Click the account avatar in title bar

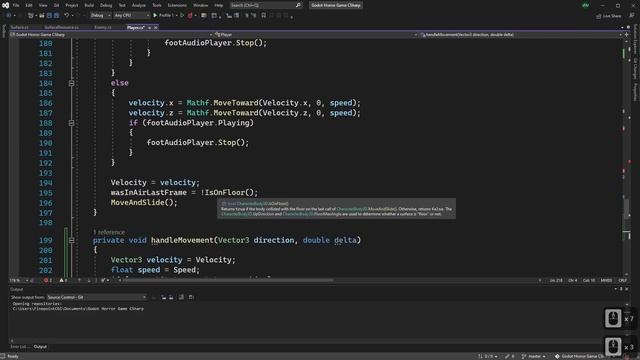pyautogui.click(x=585, y=5)
